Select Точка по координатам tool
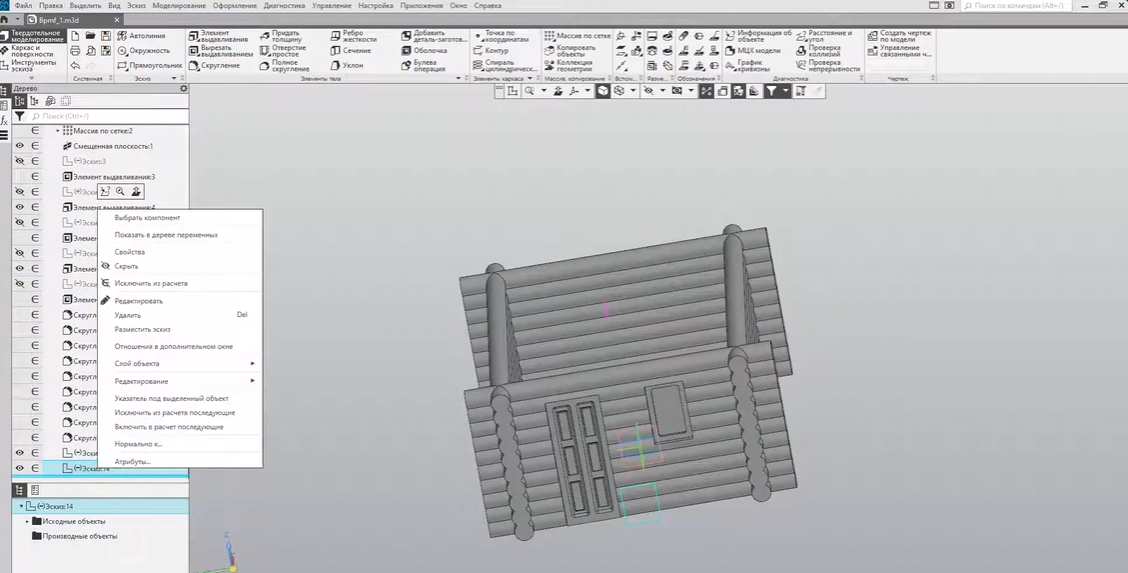The height and width of the screenshot is (573, 1128). [x=501, y=36]
